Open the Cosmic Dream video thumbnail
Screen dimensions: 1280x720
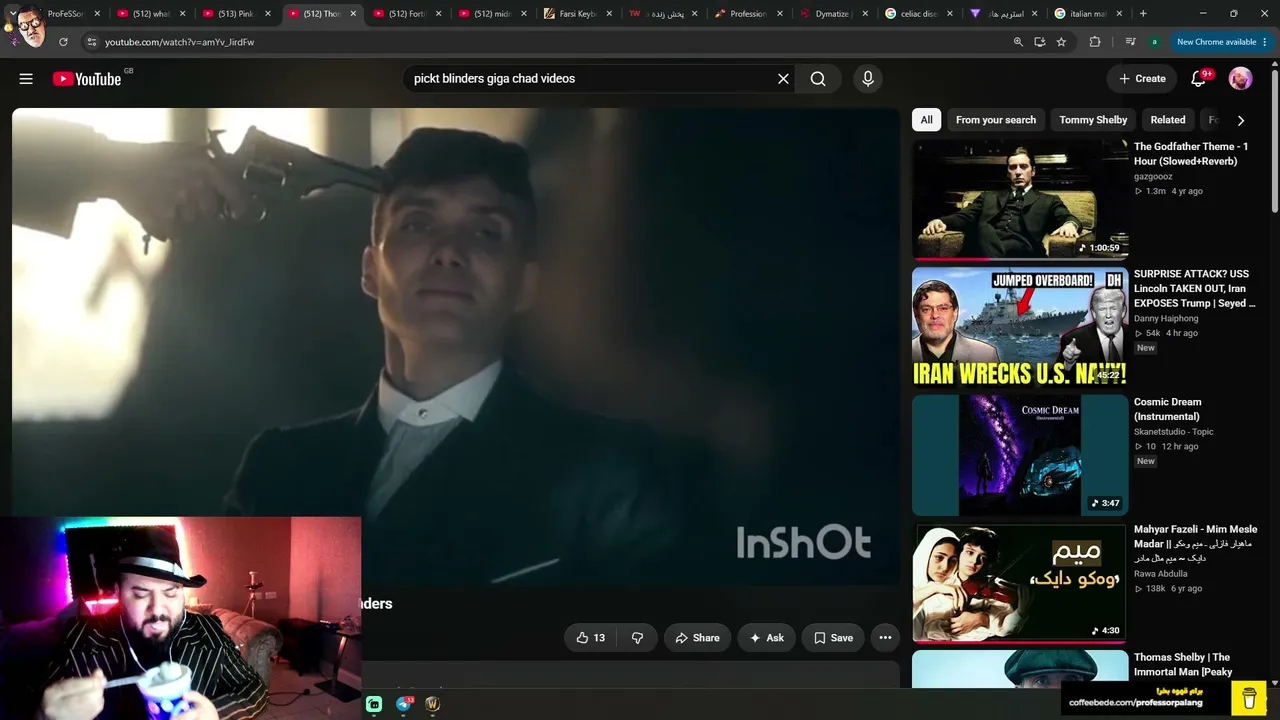click(1019, 455)
